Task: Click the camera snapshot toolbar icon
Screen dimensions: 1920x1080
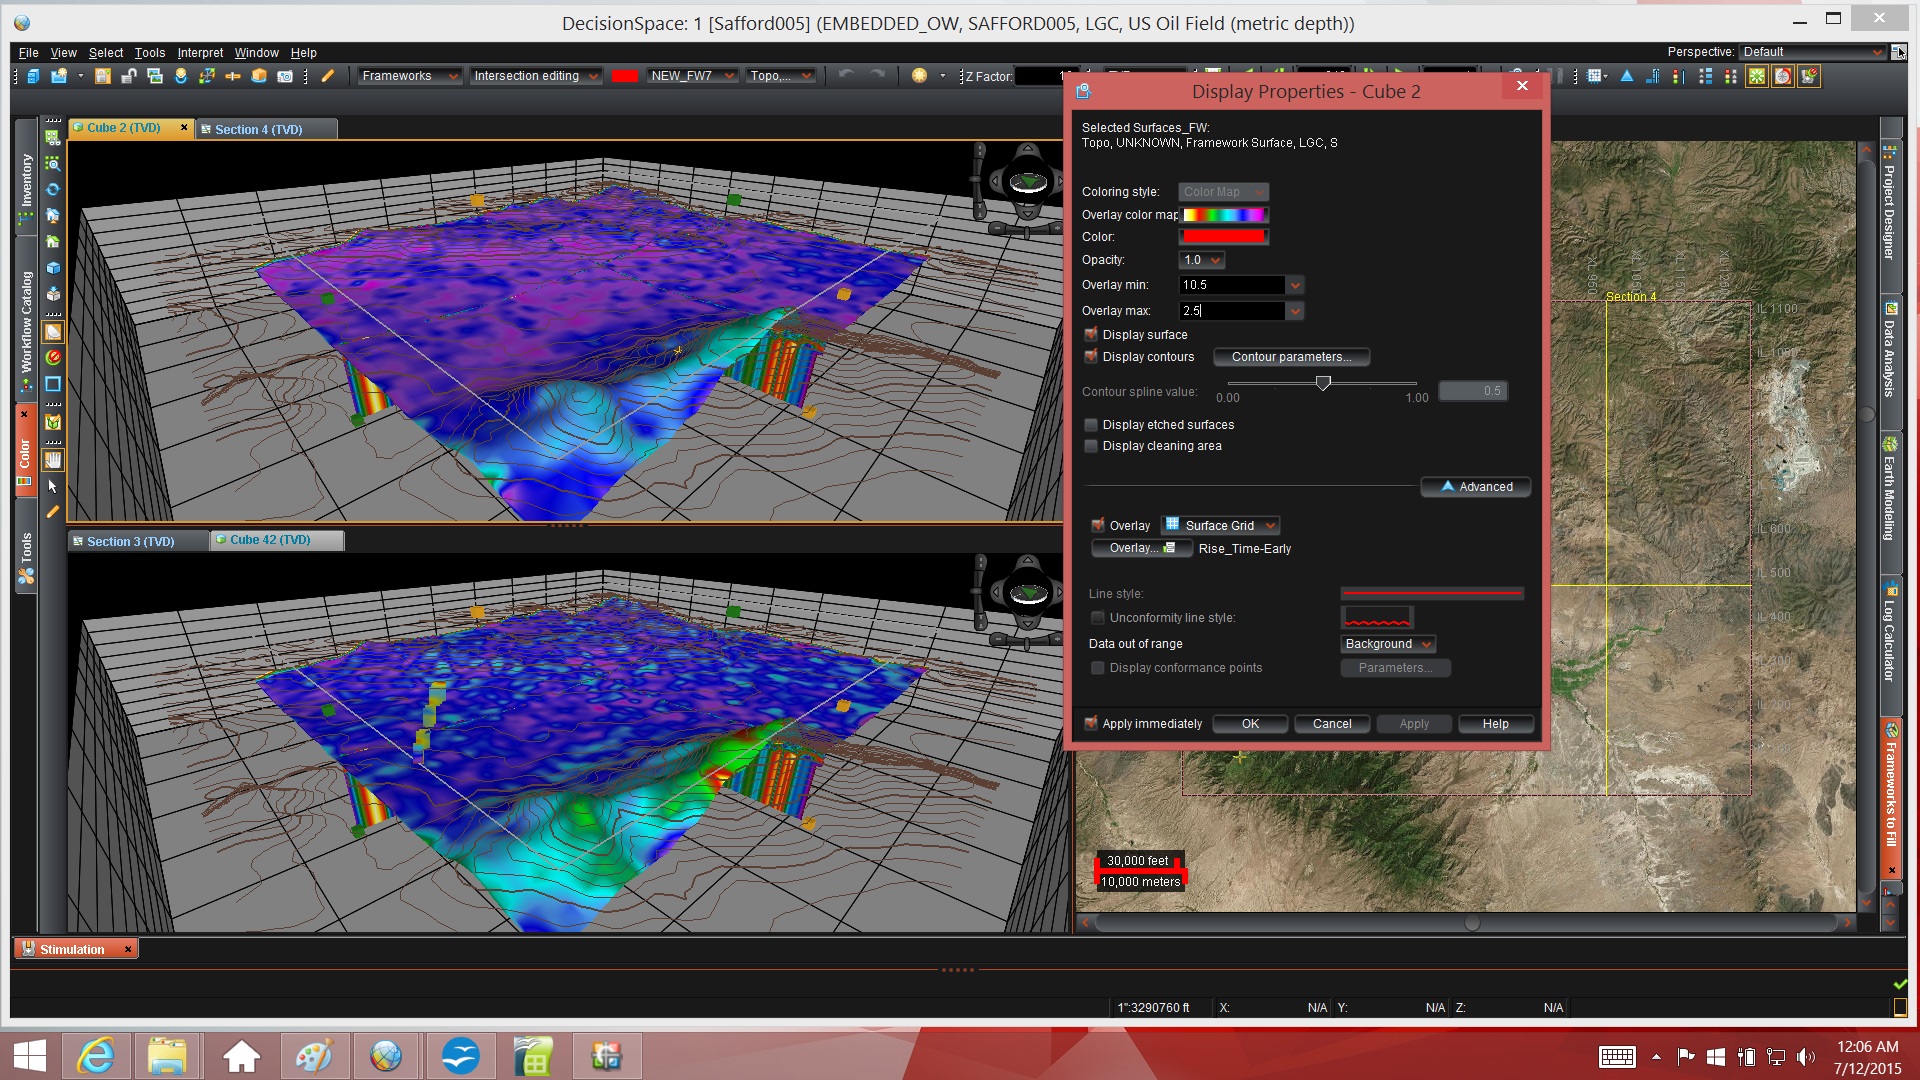Action: (285, 76)
